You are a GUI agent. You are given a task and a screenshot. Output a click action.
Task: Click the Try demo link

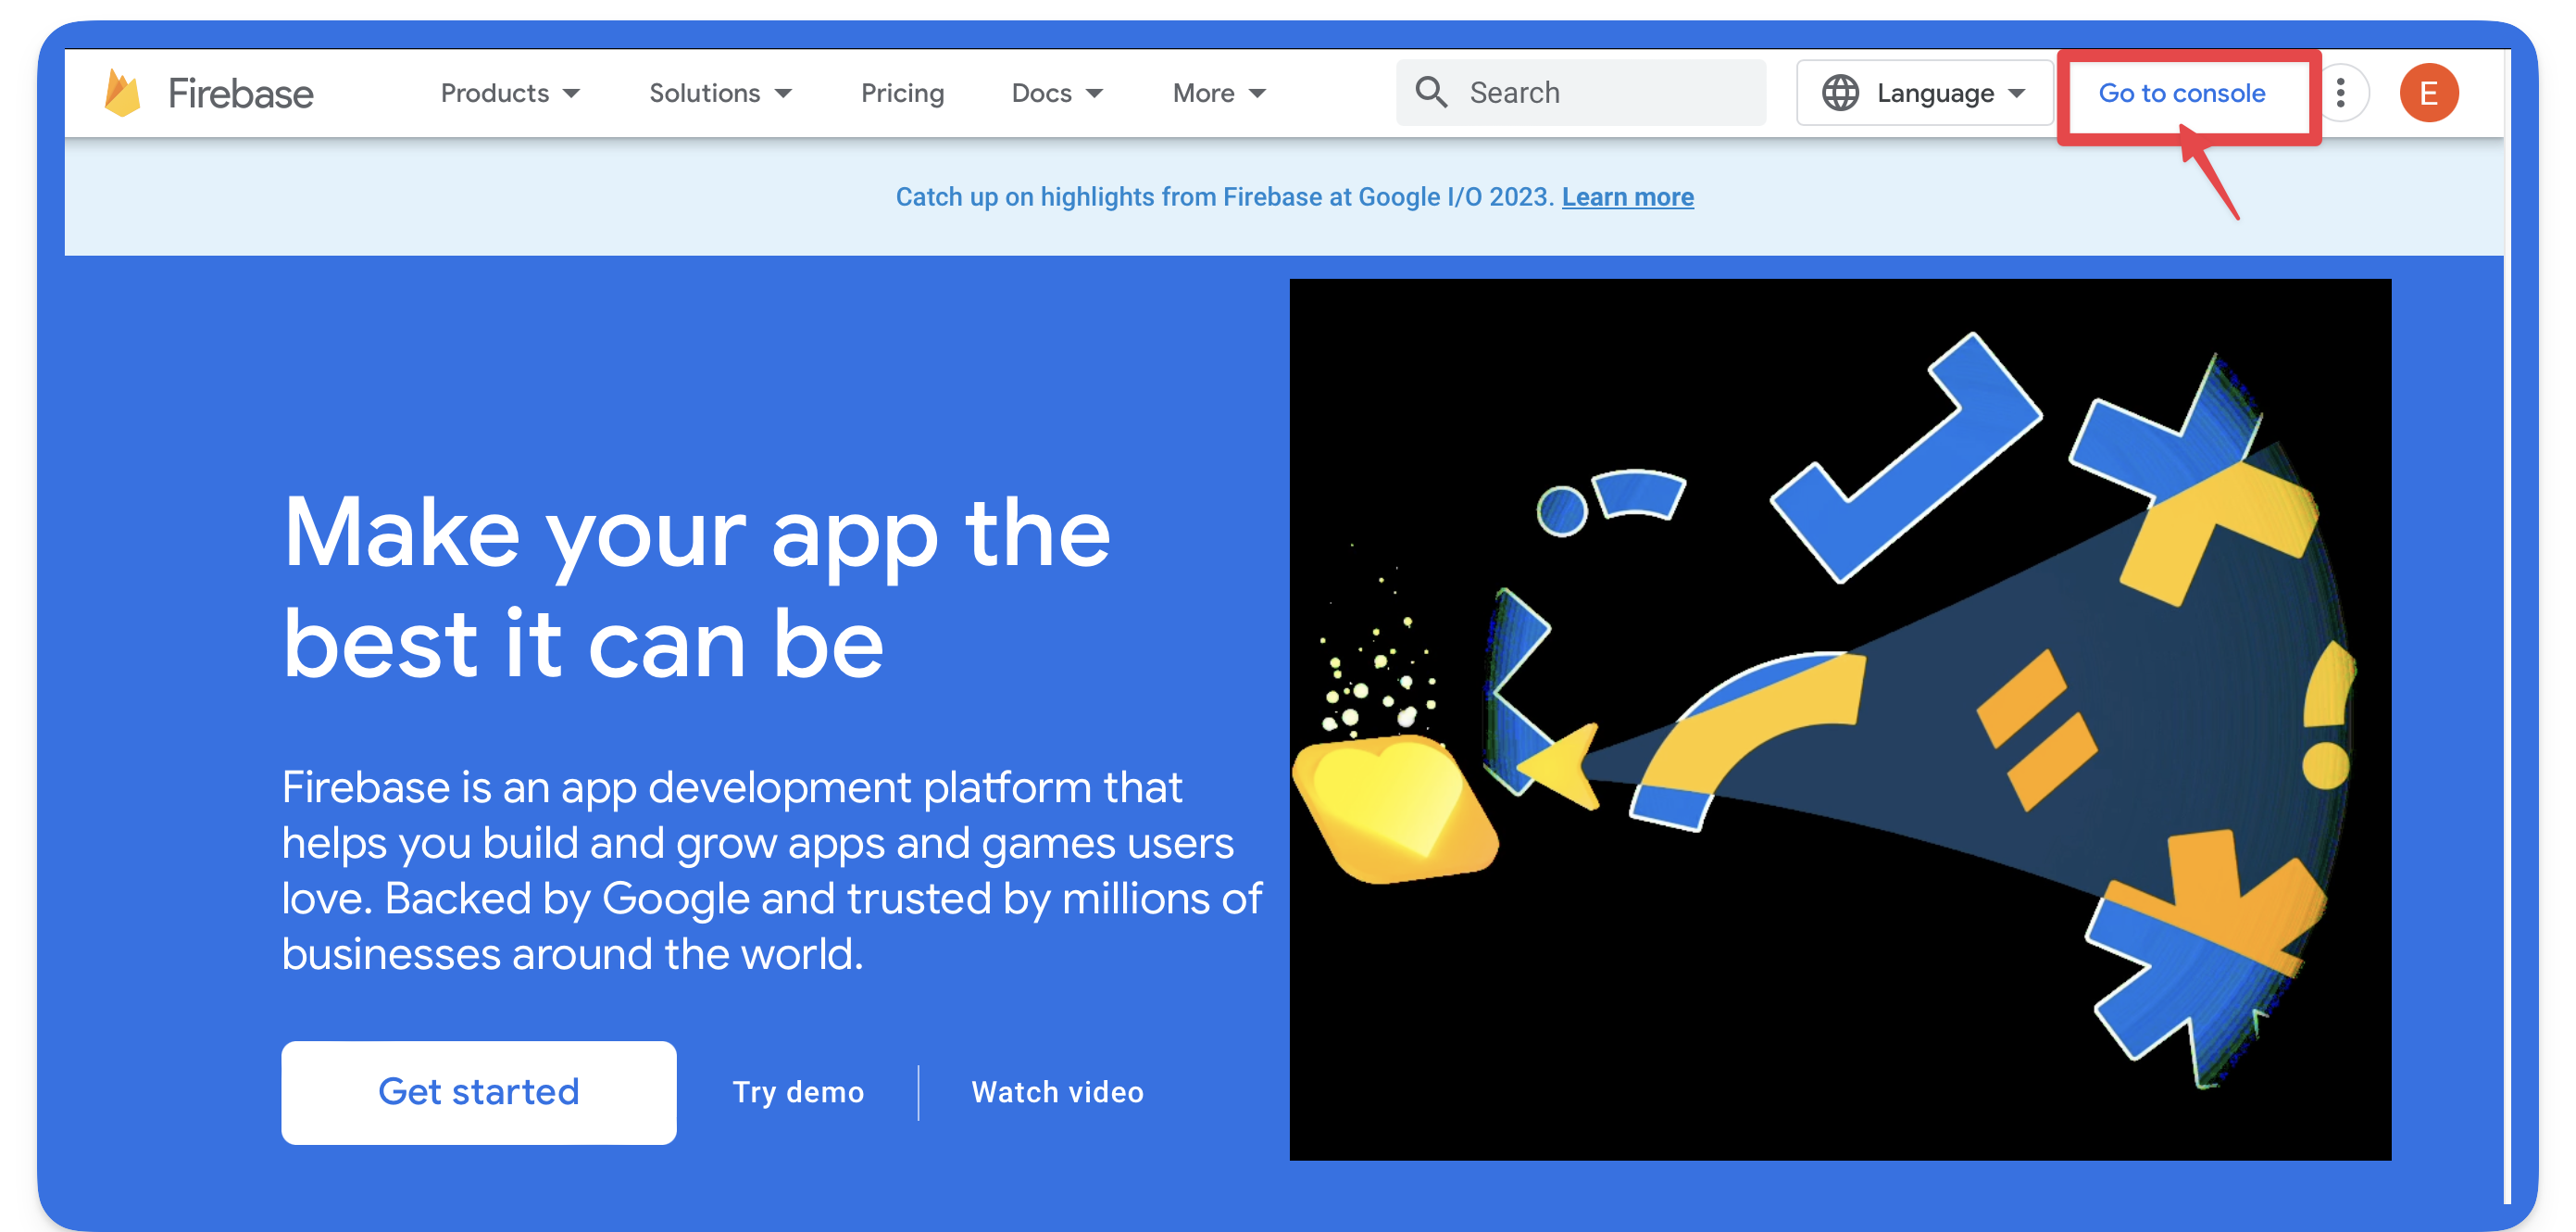point(798,1092)
